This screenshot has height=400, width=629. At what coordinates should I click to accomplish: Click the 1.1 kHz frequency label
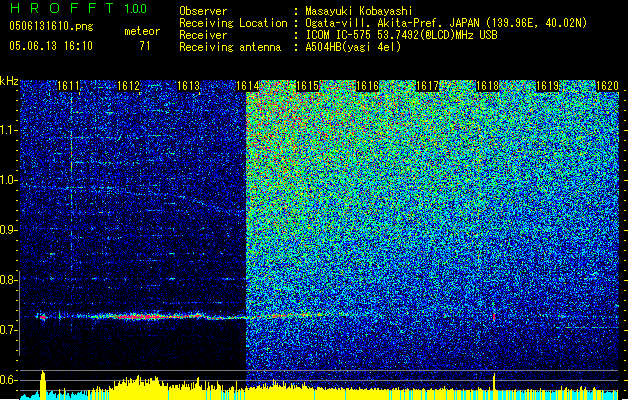(9, 131)
